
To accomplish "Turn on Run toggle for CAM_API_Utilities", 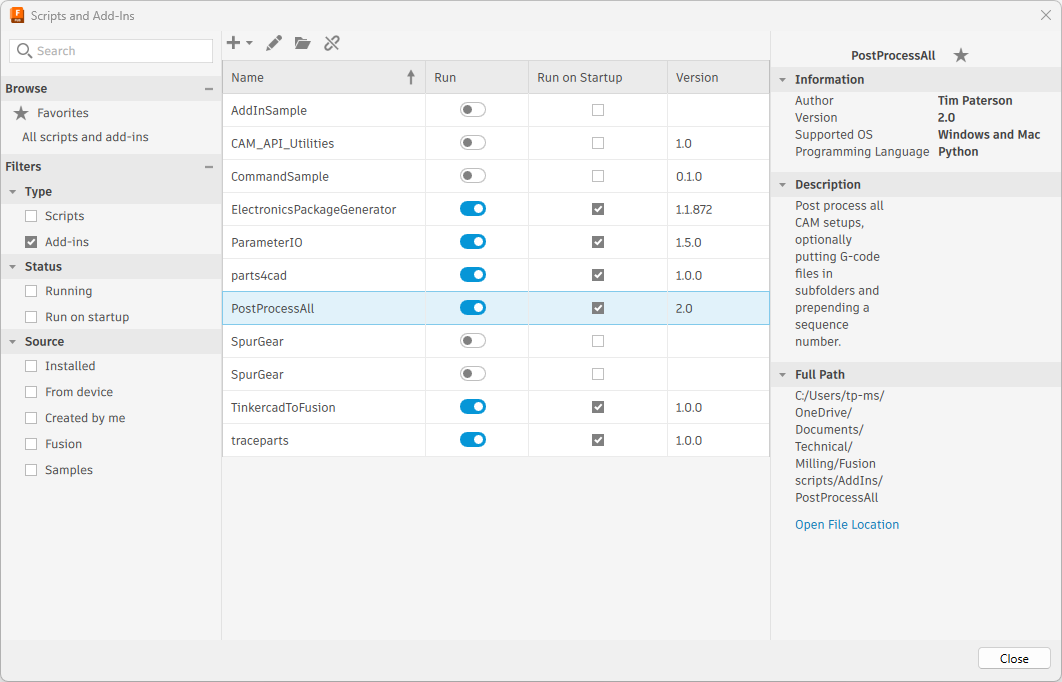I will coord(473,143).
